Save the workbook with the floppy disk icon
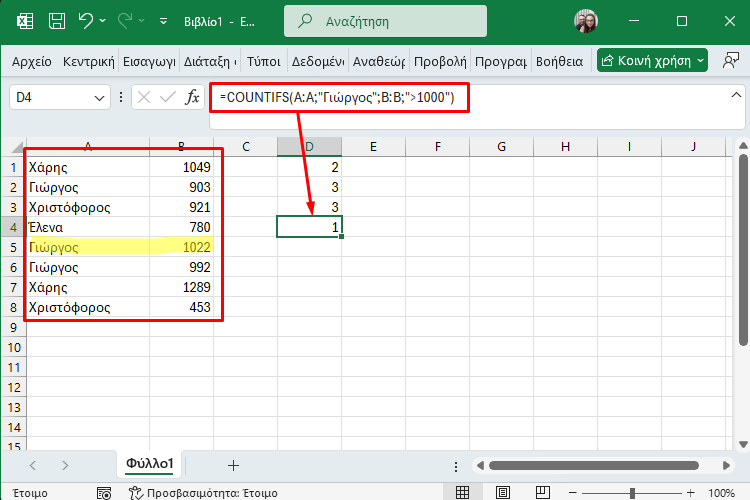The height and width of the screenshot is (500, 750). pyautogui.click(x=57, y=22)
